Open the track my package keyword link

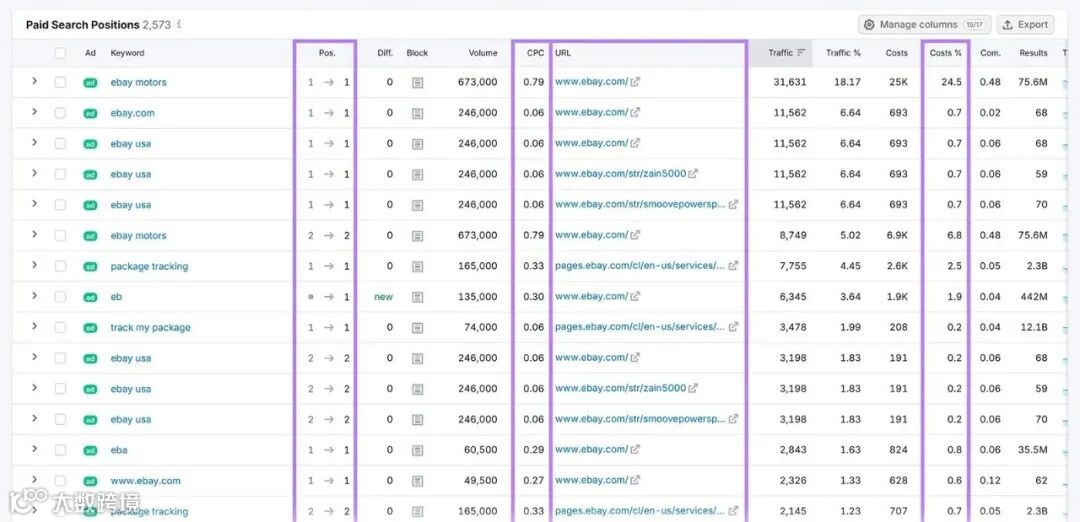coord(150,328)
